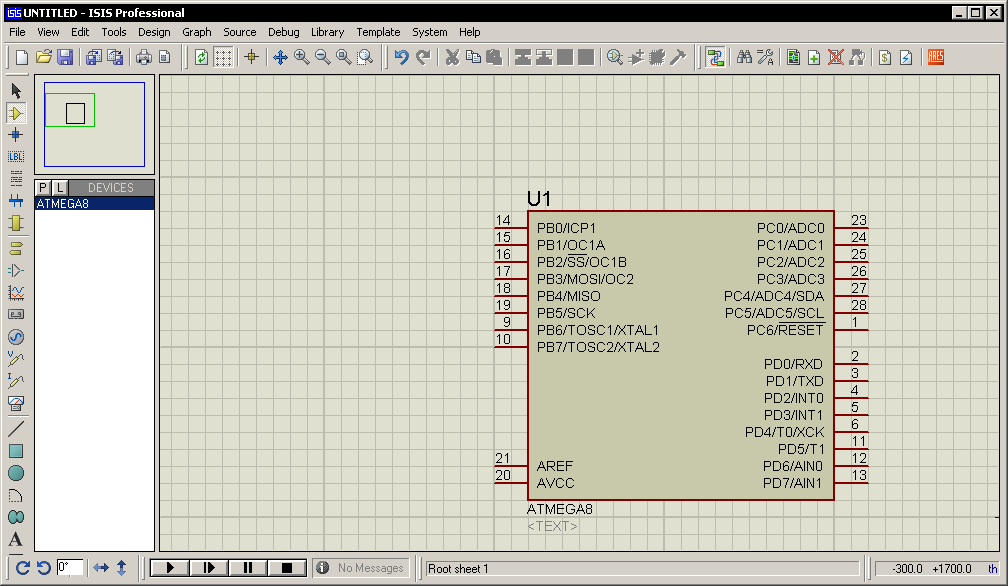The height and width of the screenshot is (586, 1008).
Task: Start the simulation with Play
Action: (x=170, y=568)
